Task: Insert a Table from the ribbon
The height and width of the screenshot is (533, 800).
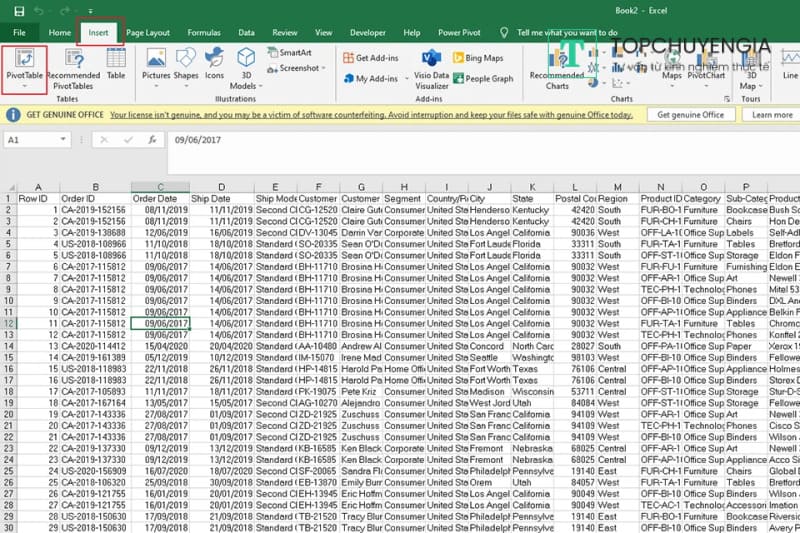Action: [116, 62]
